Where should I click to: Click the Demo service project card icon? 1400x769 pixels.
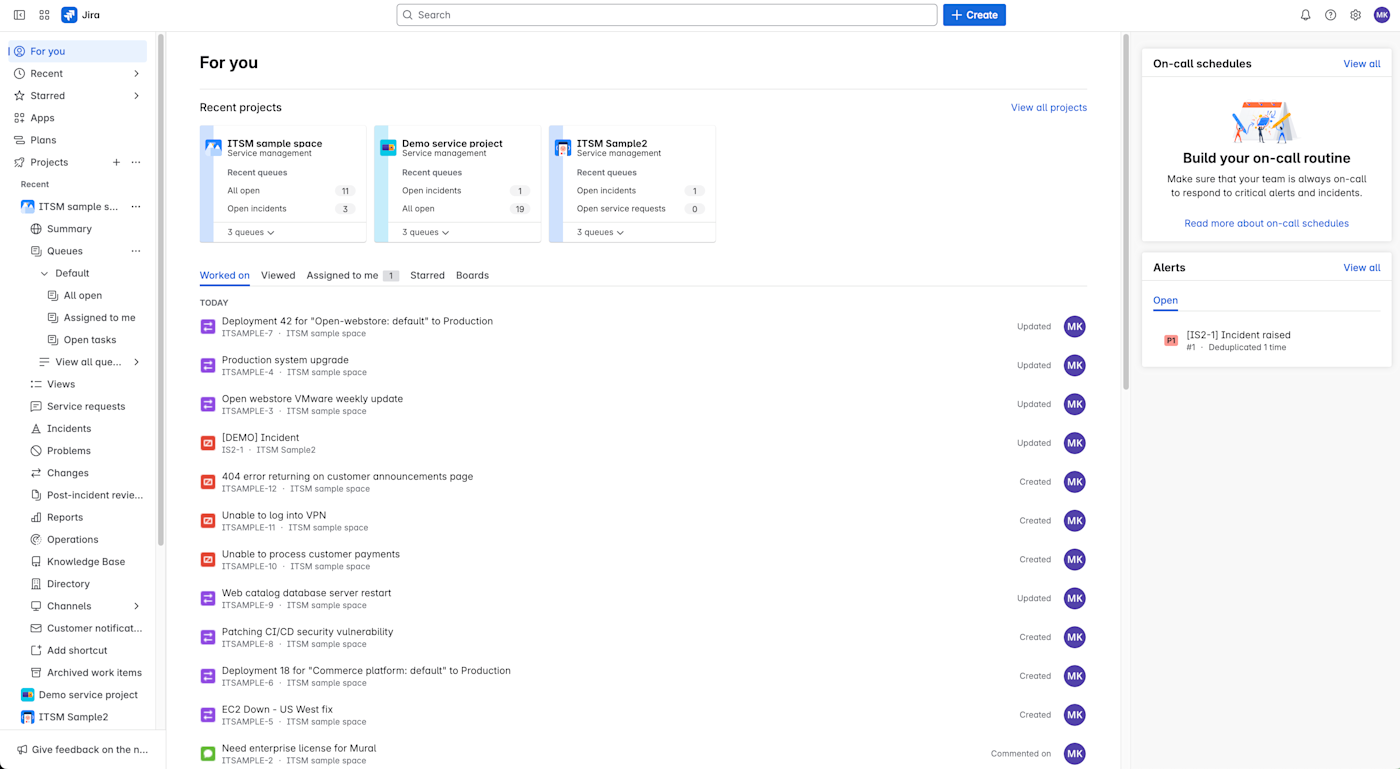coord(388,147)
